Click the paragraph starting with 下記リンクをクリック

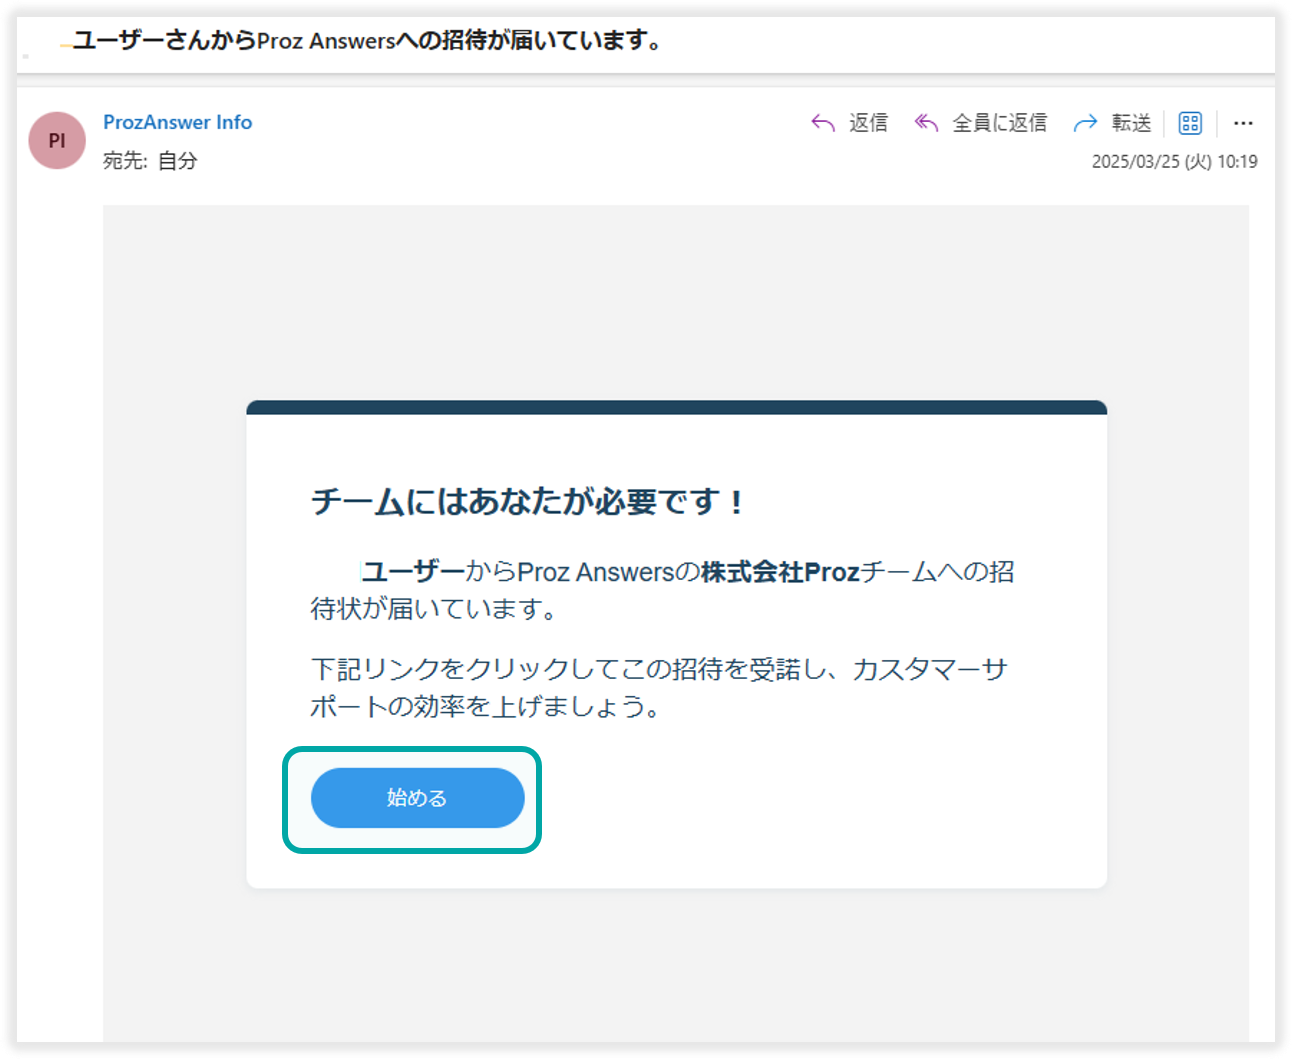[x=658, y=687]
